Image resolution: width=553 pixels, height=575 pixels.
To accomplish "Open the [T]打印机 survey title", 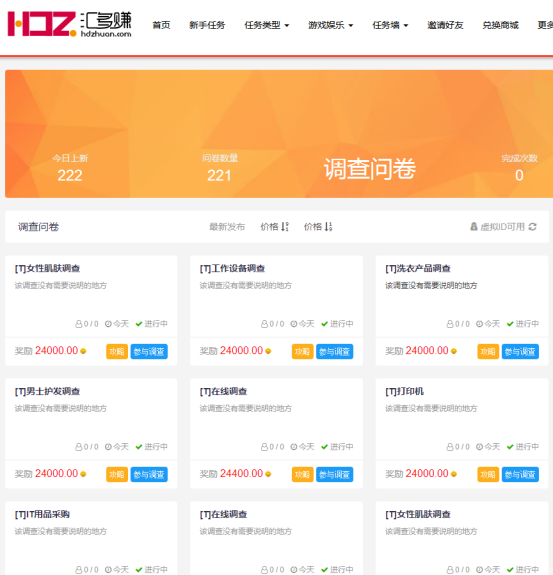I will point(404,391).
